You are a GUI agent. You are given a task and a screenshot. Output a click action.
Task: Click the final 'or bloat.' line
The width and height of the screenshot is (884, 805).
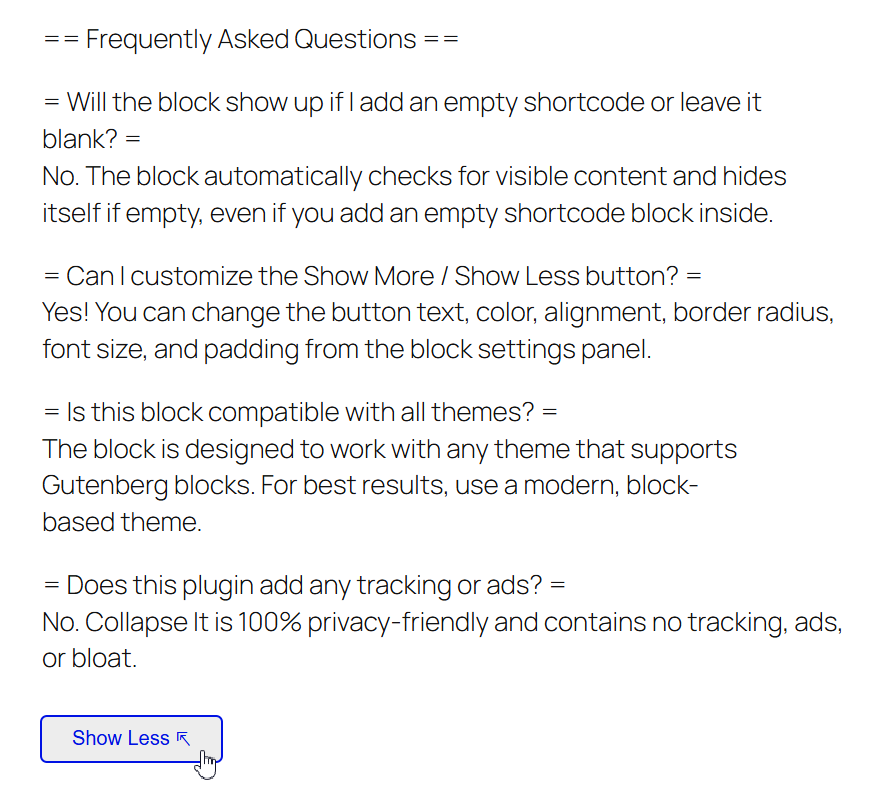click(90, 659)
